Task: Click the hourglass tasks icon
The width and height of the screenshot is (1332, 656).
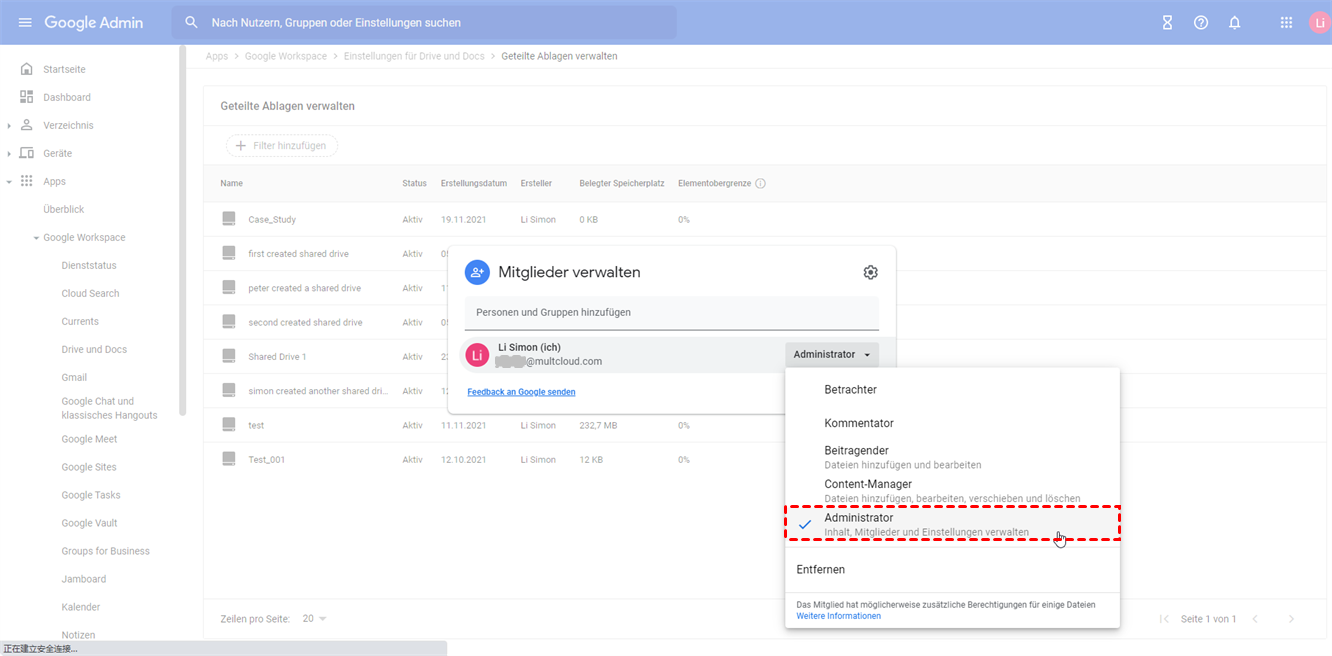Action: click(1167, 23)
